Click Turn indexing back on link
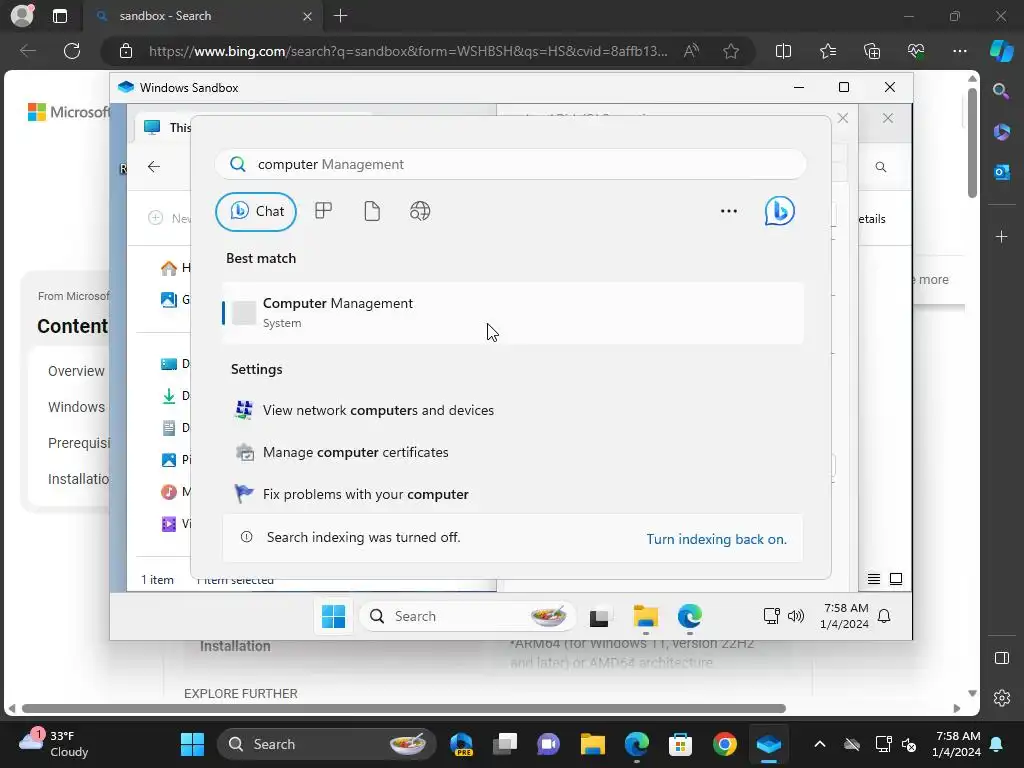The width and height of the screenshot is (1024, 768). (716, 539)
